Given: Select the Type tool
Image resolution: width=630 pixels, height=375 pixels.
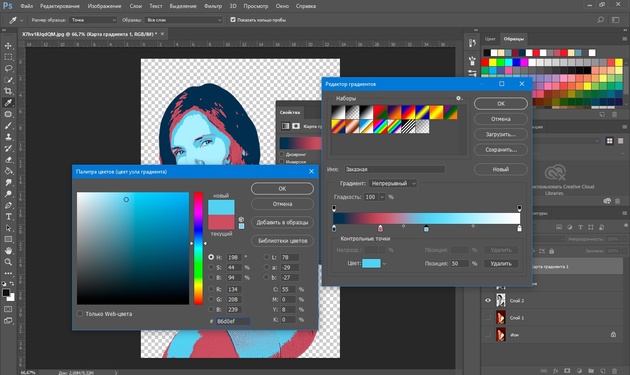Looking at the screenshot, I should click(x=8, y=217).
